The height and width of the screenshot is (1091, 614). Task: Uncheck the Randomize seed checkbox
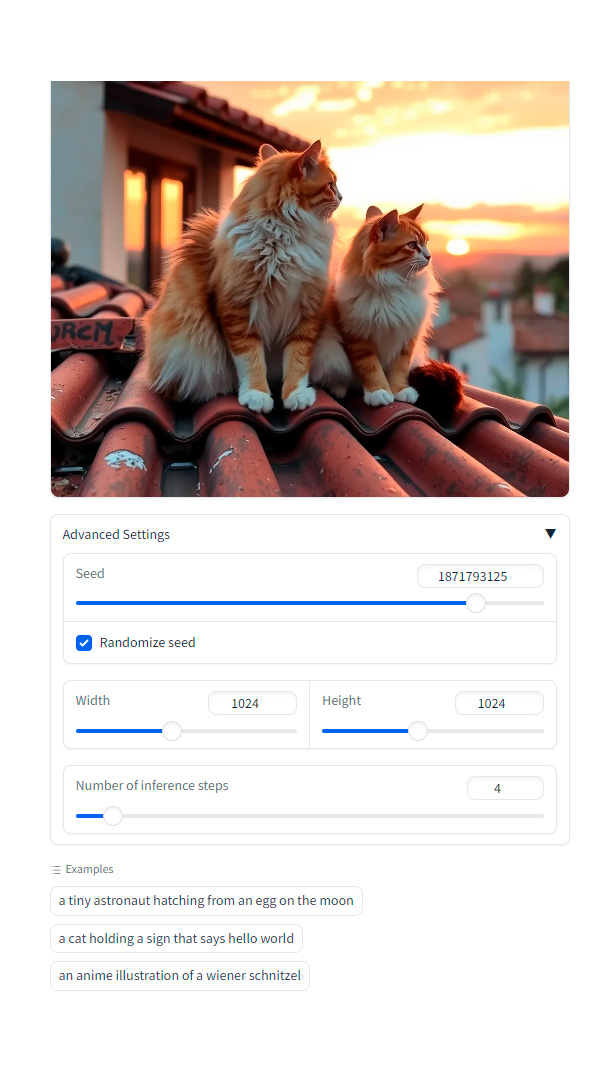point(84,643)
